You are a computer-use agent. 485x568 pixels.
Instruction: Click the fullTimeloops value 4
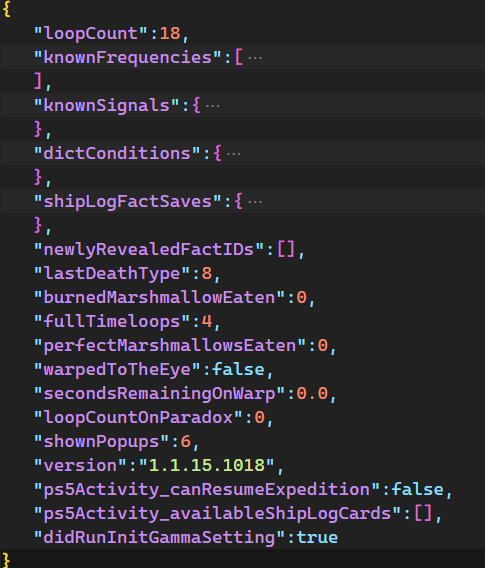tap(207, 322)
